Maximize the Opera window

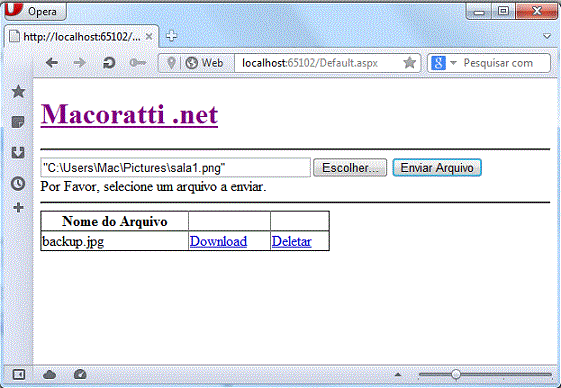[x=503, y=11]
